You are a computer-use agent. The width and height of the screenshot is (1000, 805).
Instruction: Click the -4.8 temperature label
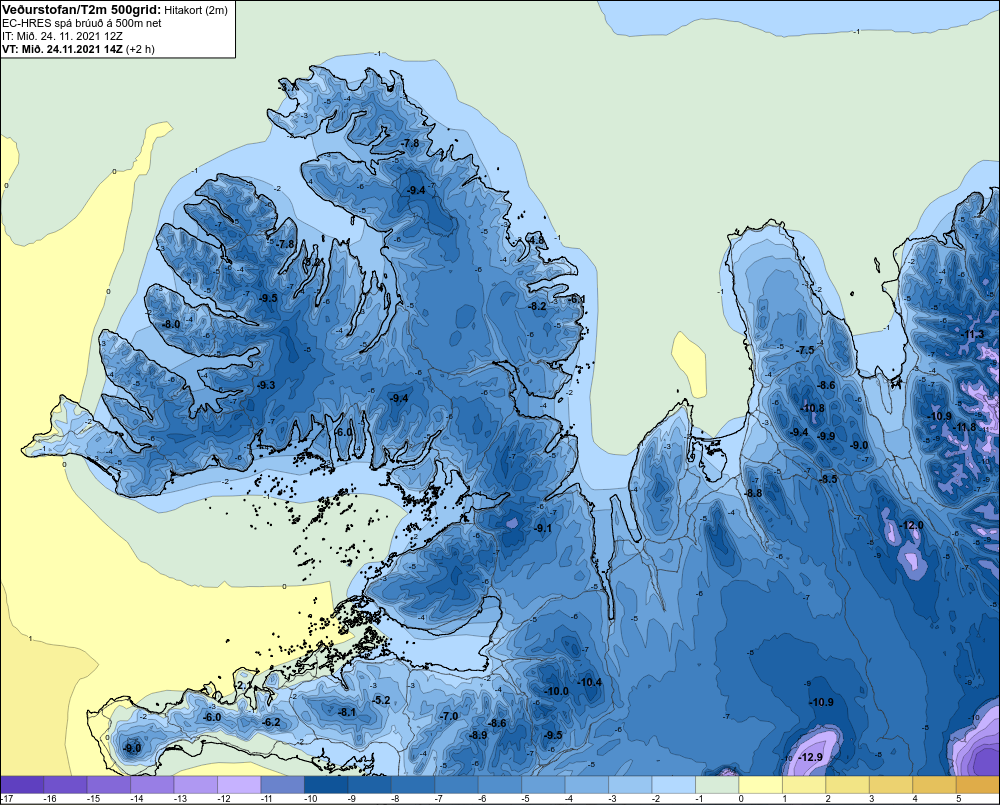(x=536, y=240)
